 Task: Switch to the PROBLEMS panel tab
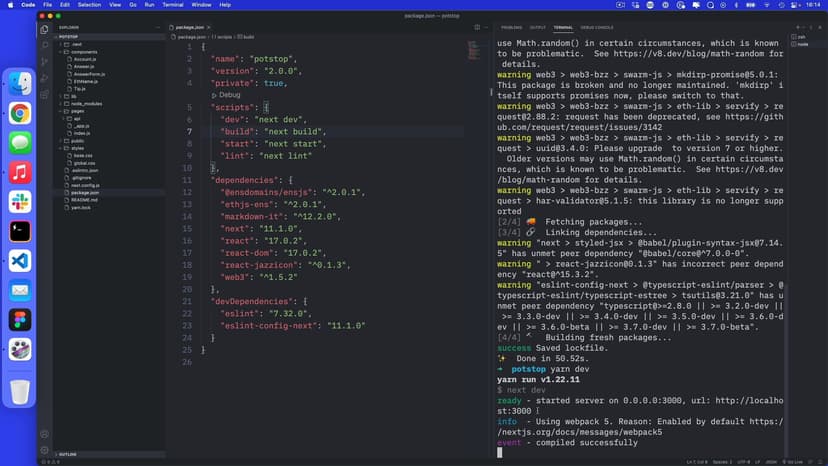(x=511, y=27)
